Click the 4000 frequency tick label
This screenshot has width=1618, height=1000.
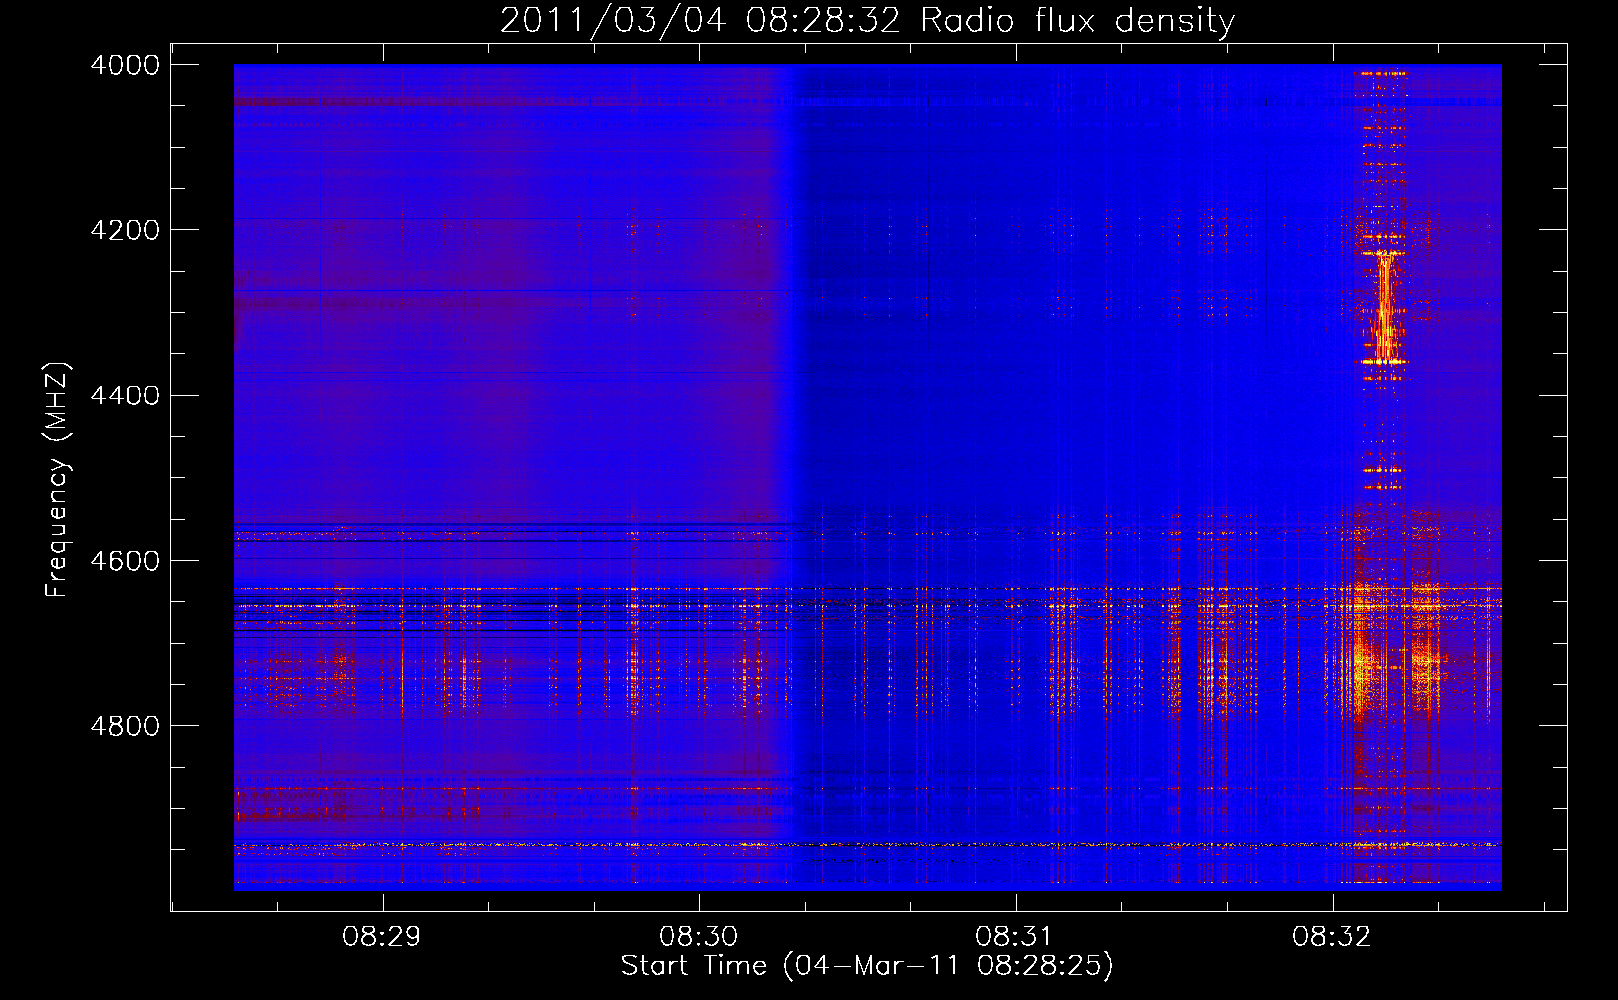[125, 65]
